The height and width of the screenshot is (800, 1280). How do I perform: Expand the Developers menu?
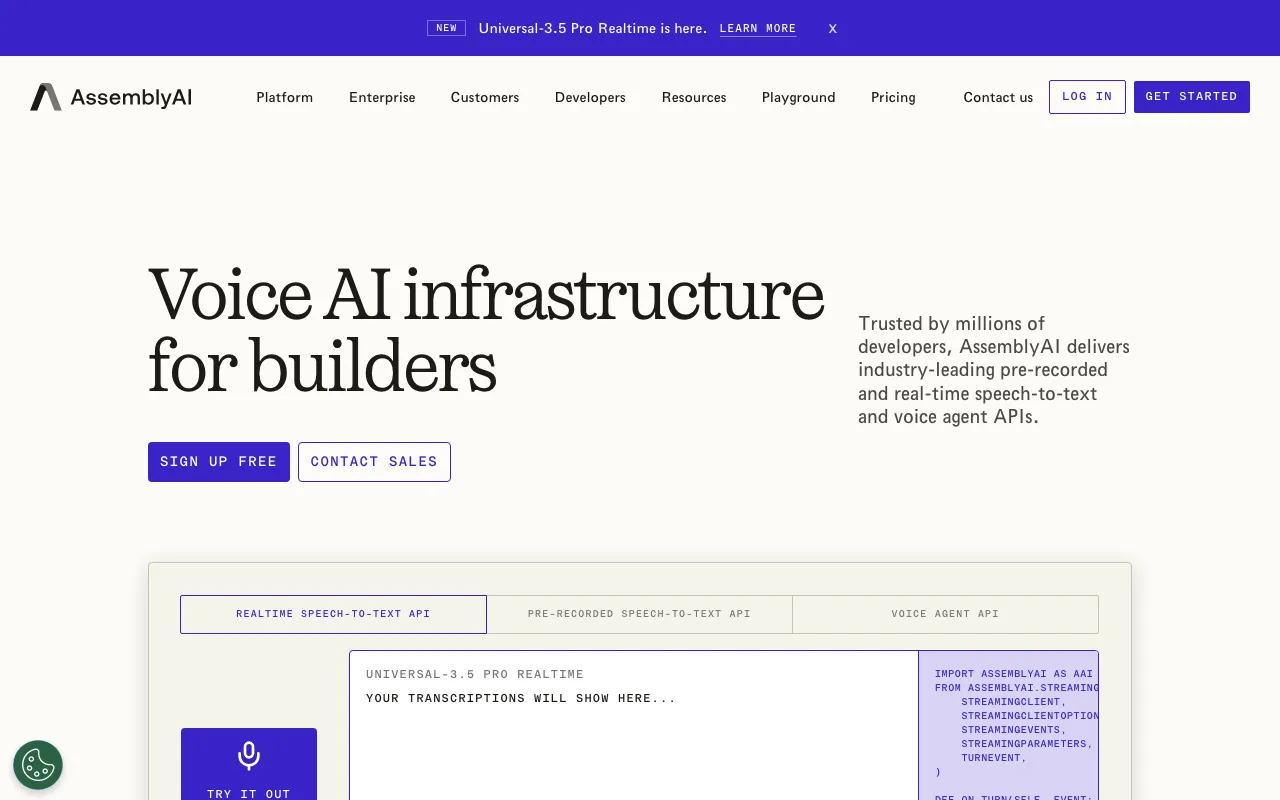pos(590,97)
